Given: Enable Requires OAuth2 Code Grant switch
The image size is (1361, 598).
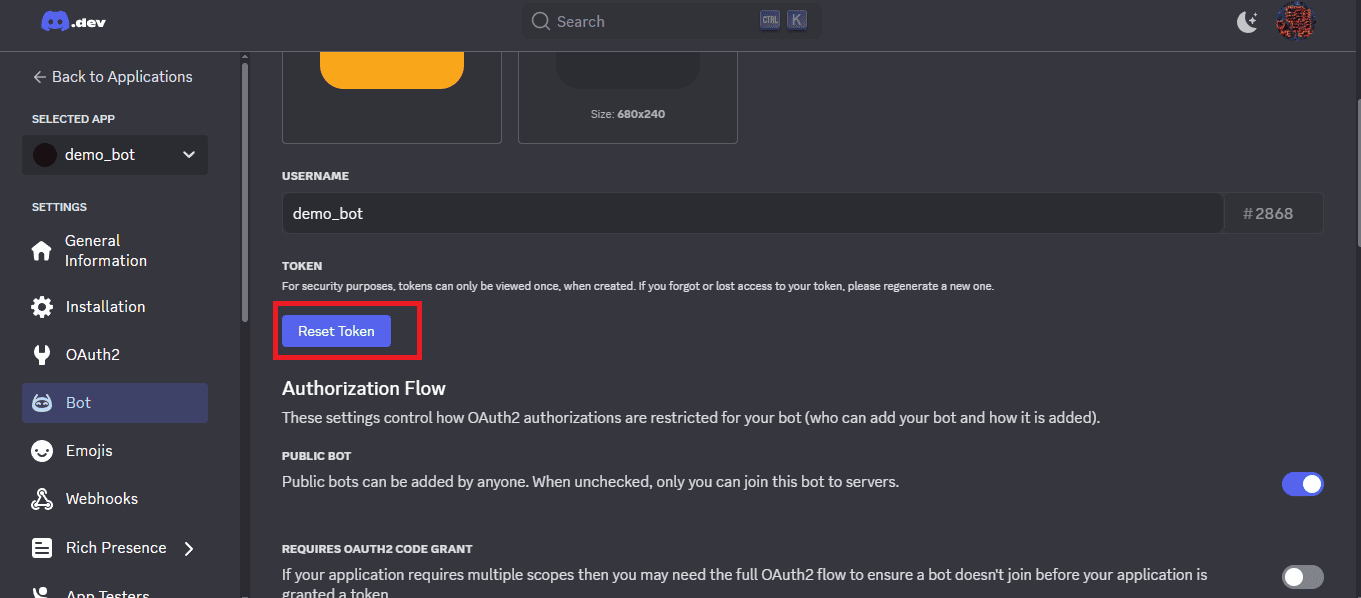Looking at the screenshot, I should pos(1303,577).
